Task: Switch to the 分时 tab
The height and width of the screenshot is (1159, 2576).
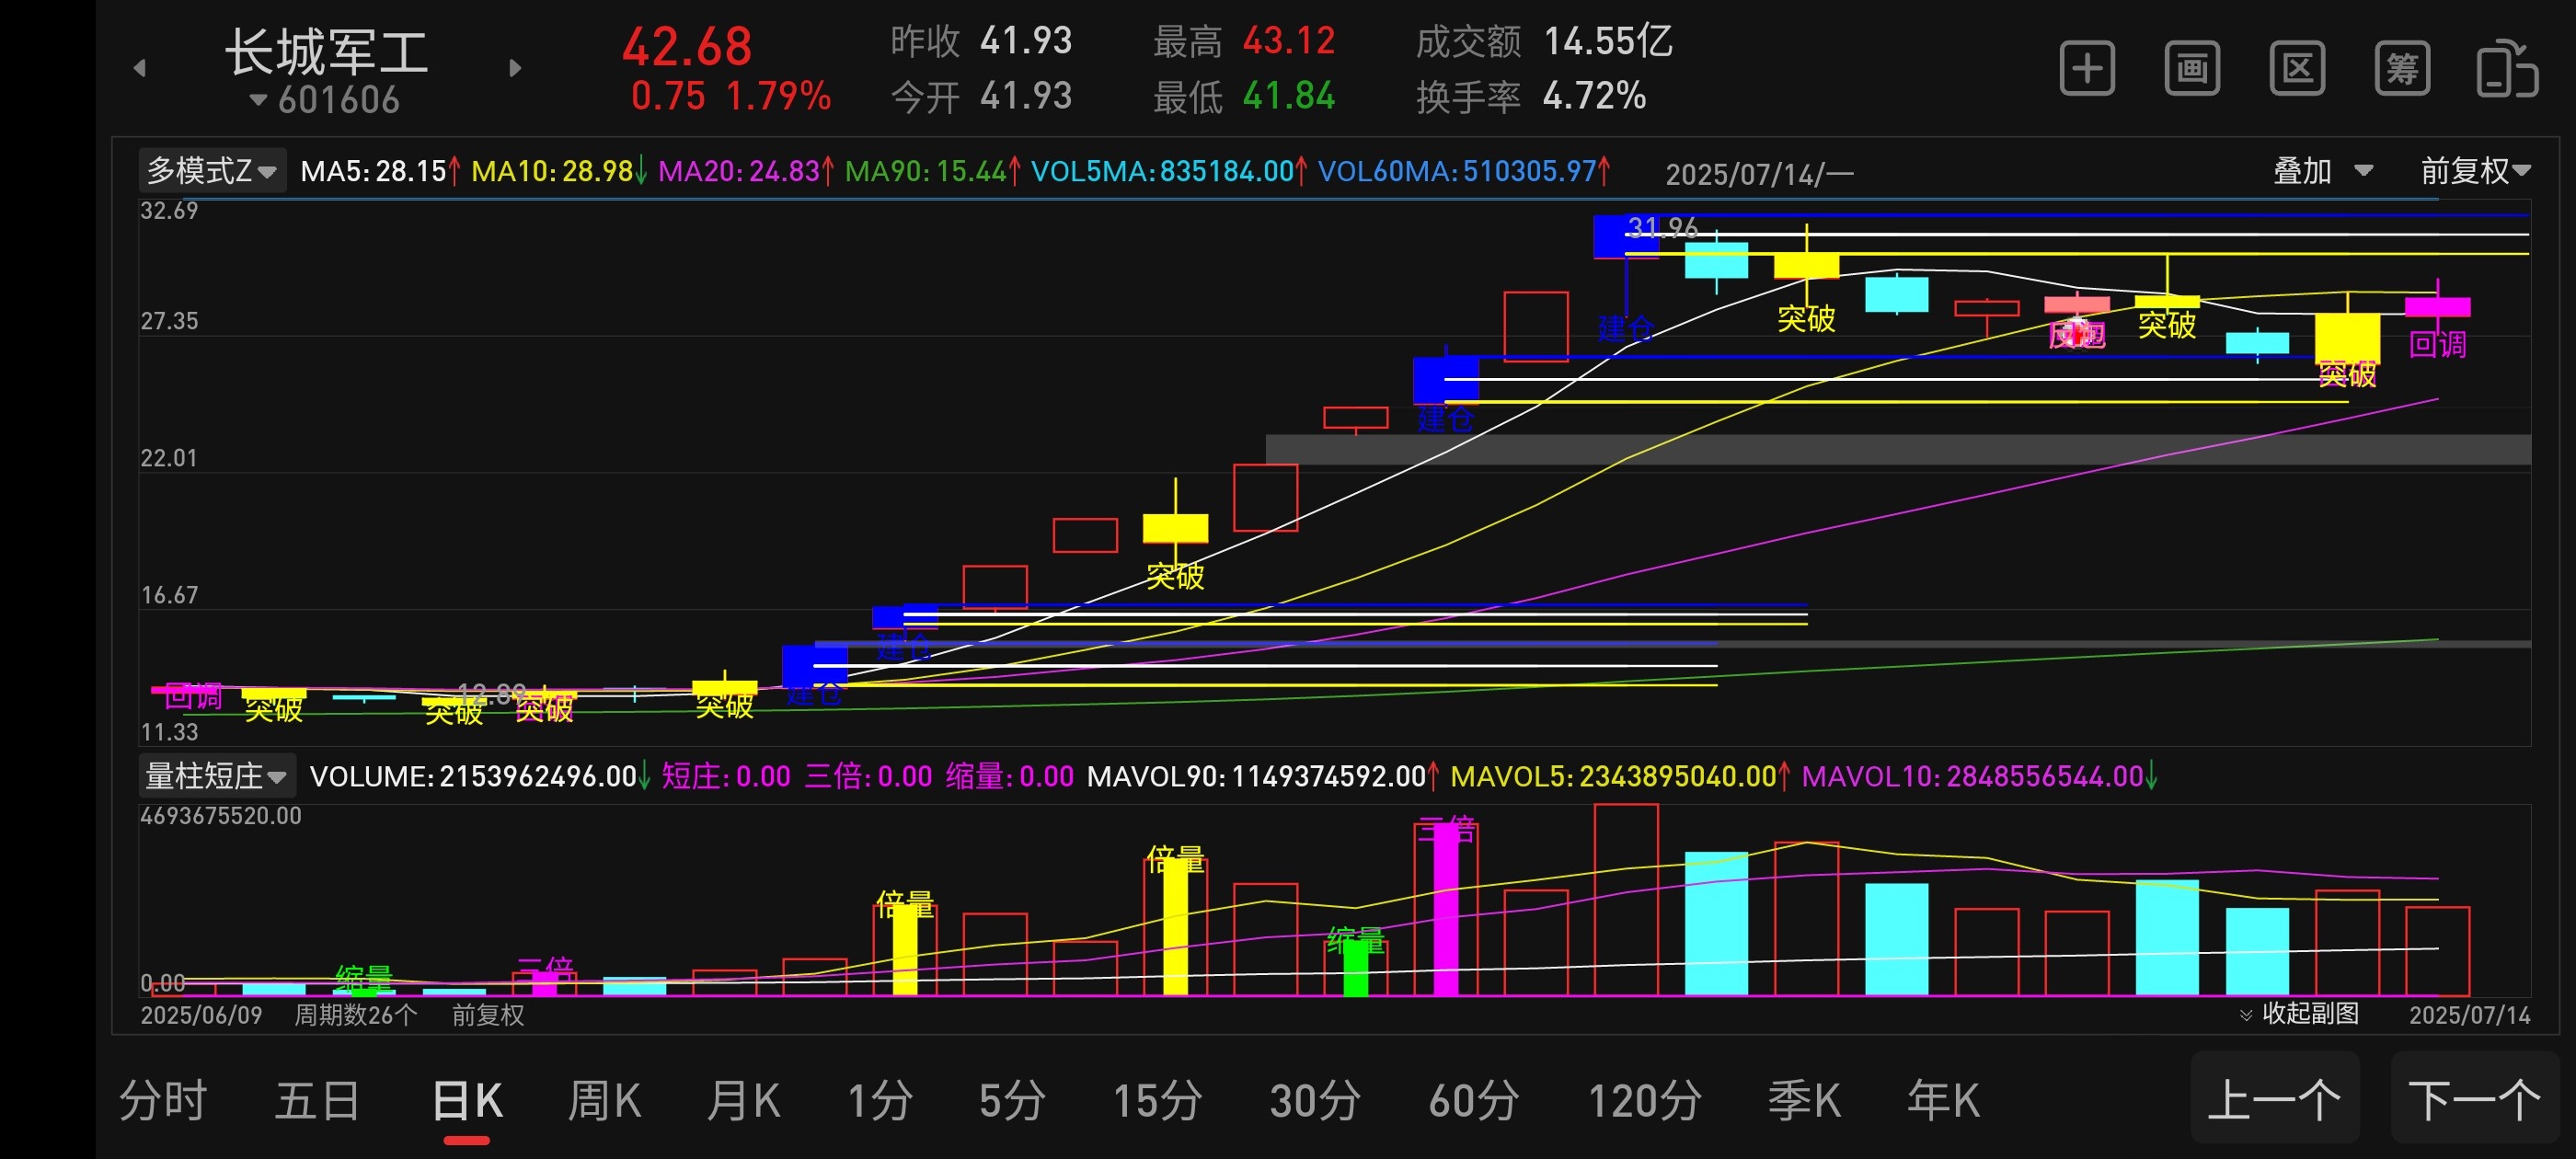Action: [163, 1101]
